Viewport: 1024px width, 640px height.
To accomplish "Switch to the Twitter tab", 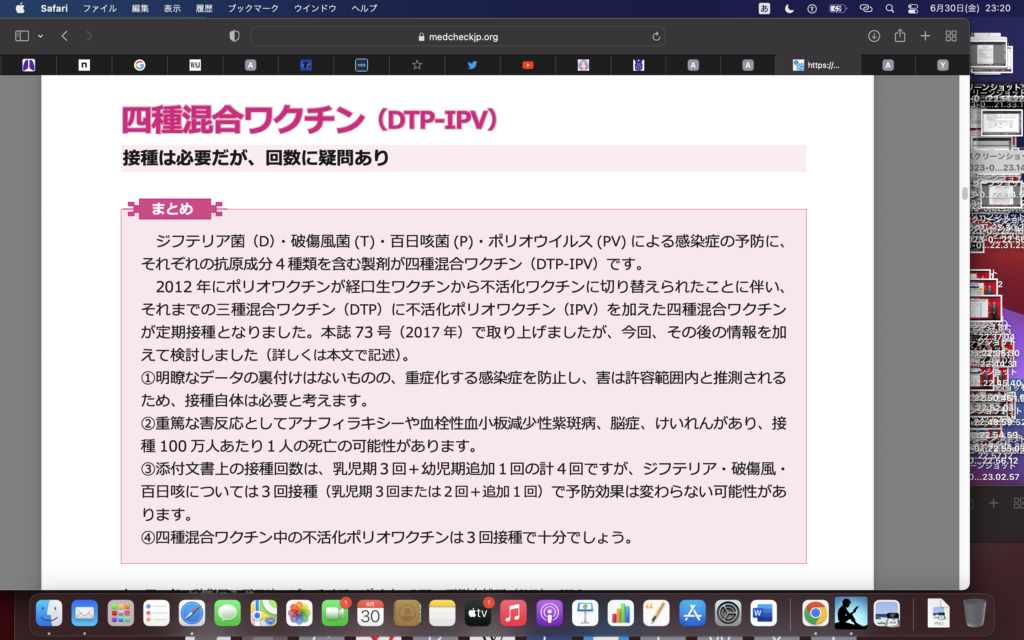I will pyautogui.click(x=472, y=65).
